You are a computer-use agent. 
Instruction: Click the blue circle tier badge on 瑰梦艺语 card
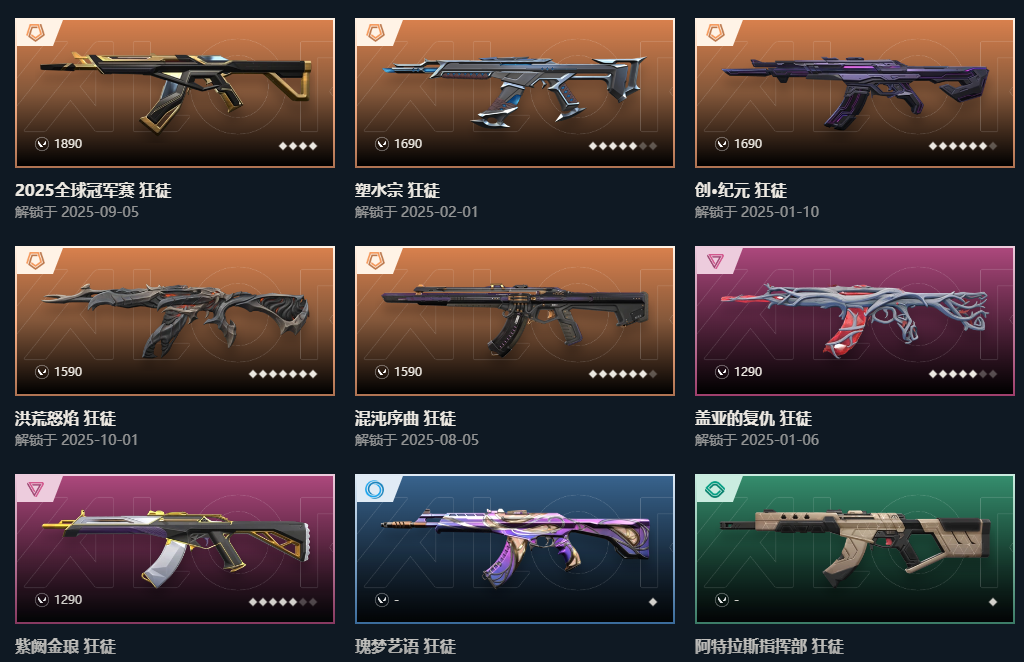[375, 489]
